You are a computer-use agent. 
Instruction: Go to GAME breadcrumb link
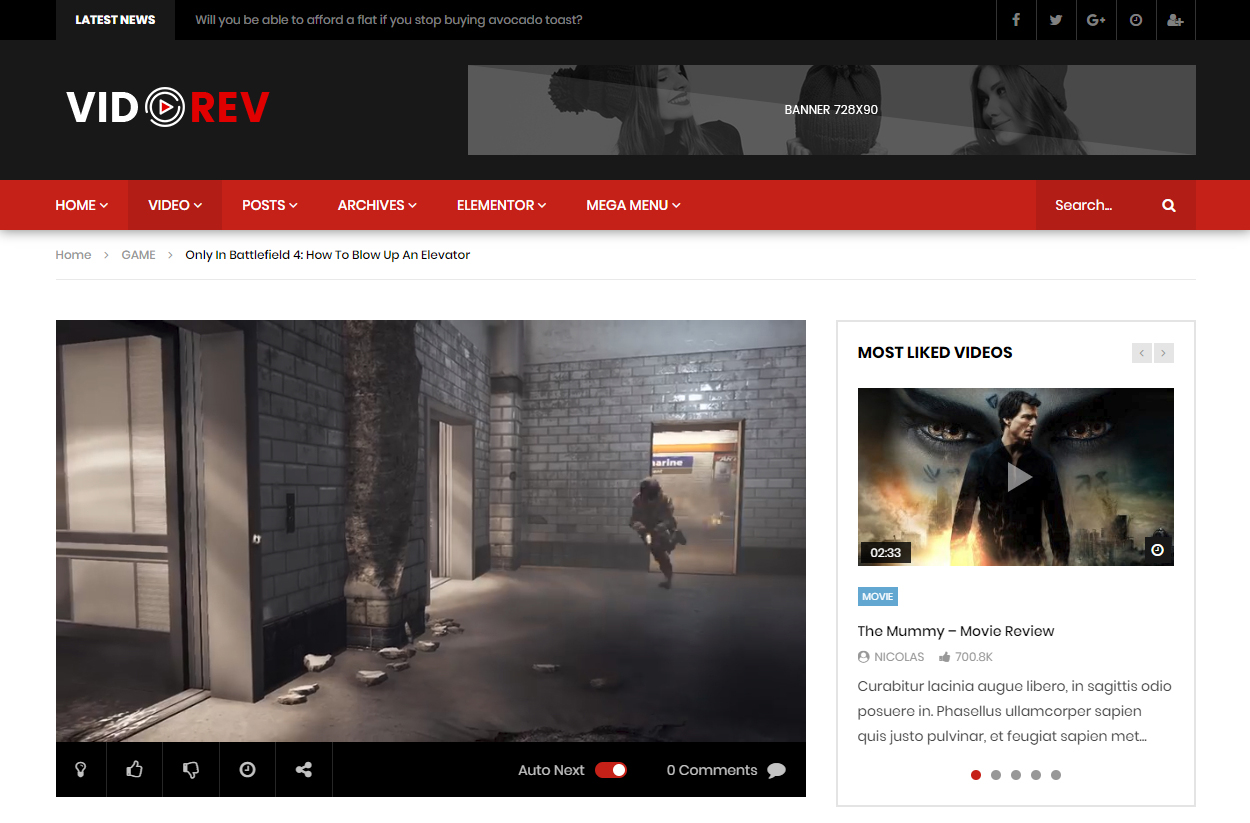(x=138, y=255)
